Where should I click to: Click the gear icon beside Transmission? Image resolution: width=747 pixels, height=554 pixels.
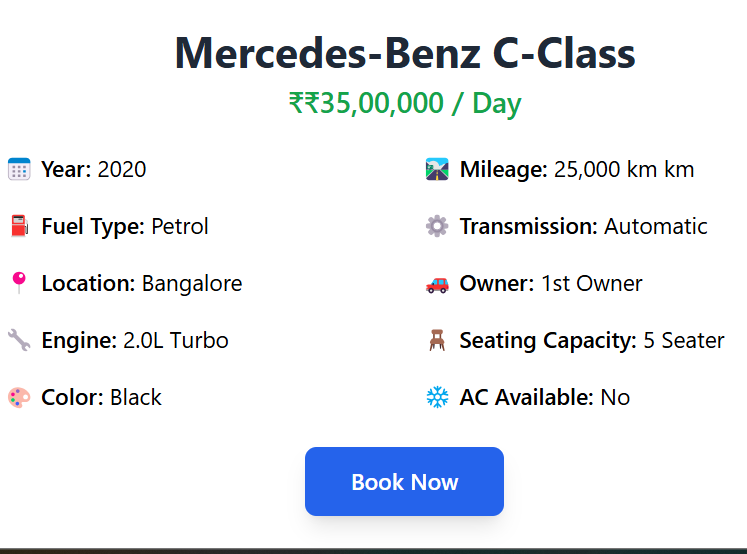click(x=437, y=226)
